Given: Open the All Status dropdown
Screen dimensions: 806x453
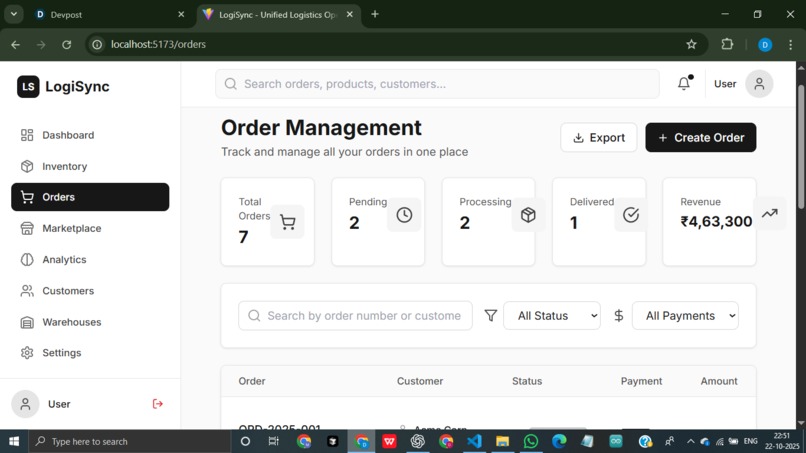Looking at the screenshot, I should point(552,316).
